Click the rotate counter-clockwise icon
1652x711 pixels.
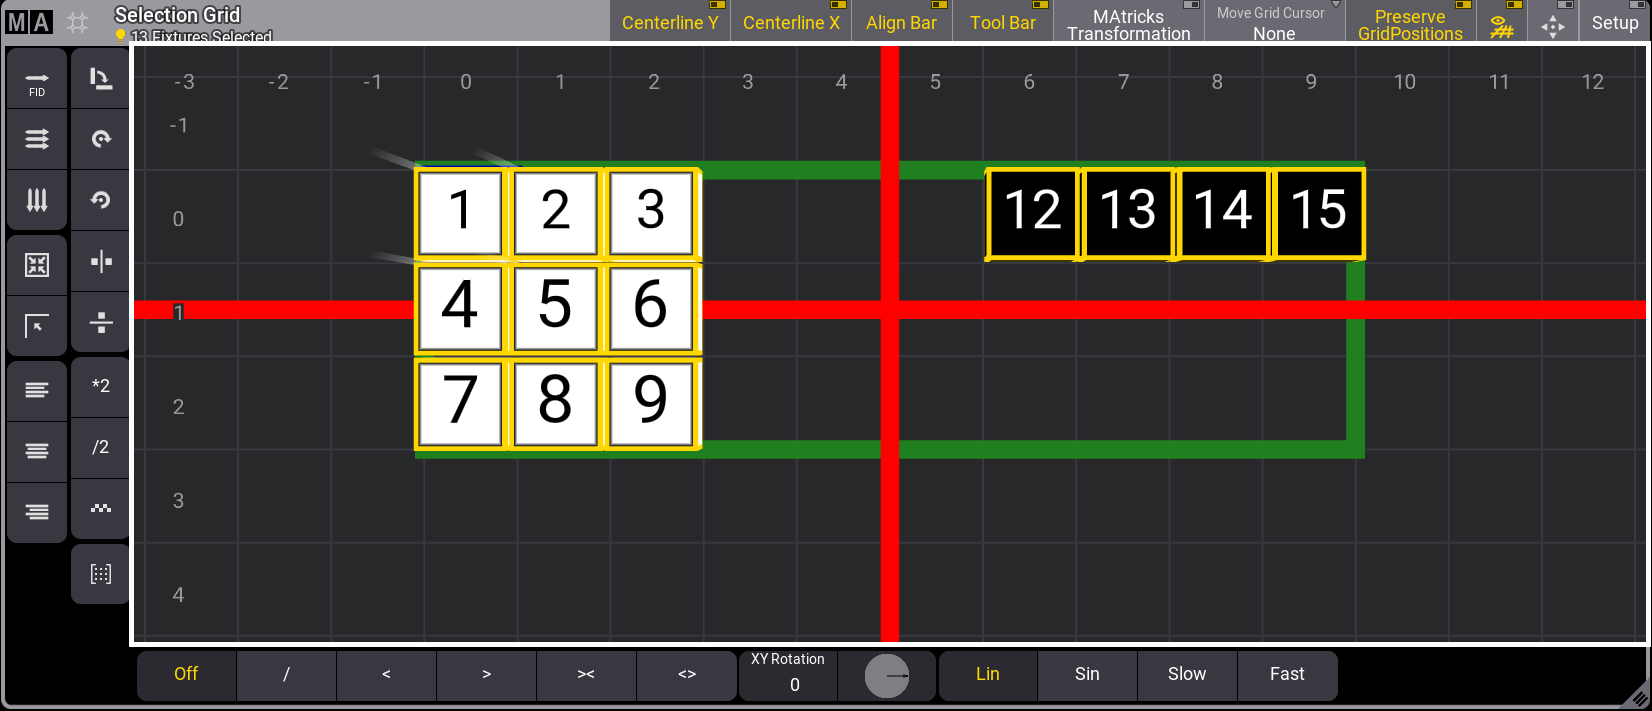(x=101, y=200)
